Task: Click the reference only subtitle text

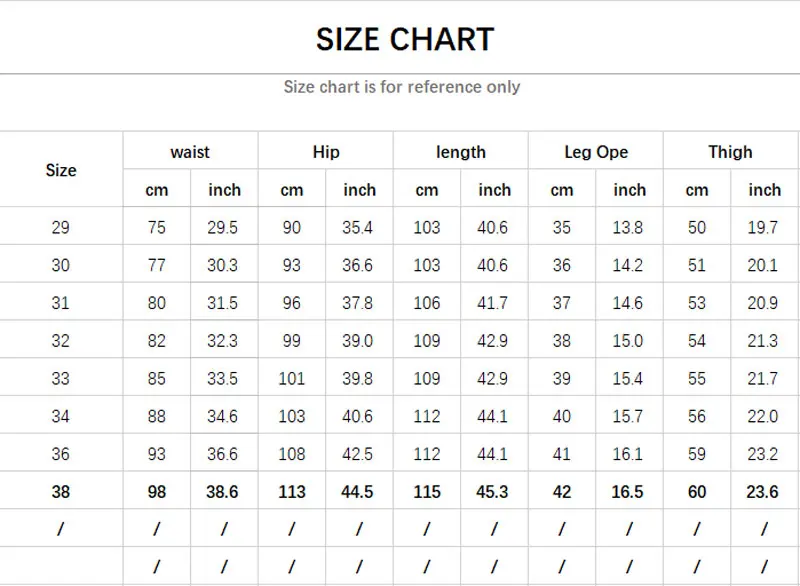Action: [x=402, y=87]
